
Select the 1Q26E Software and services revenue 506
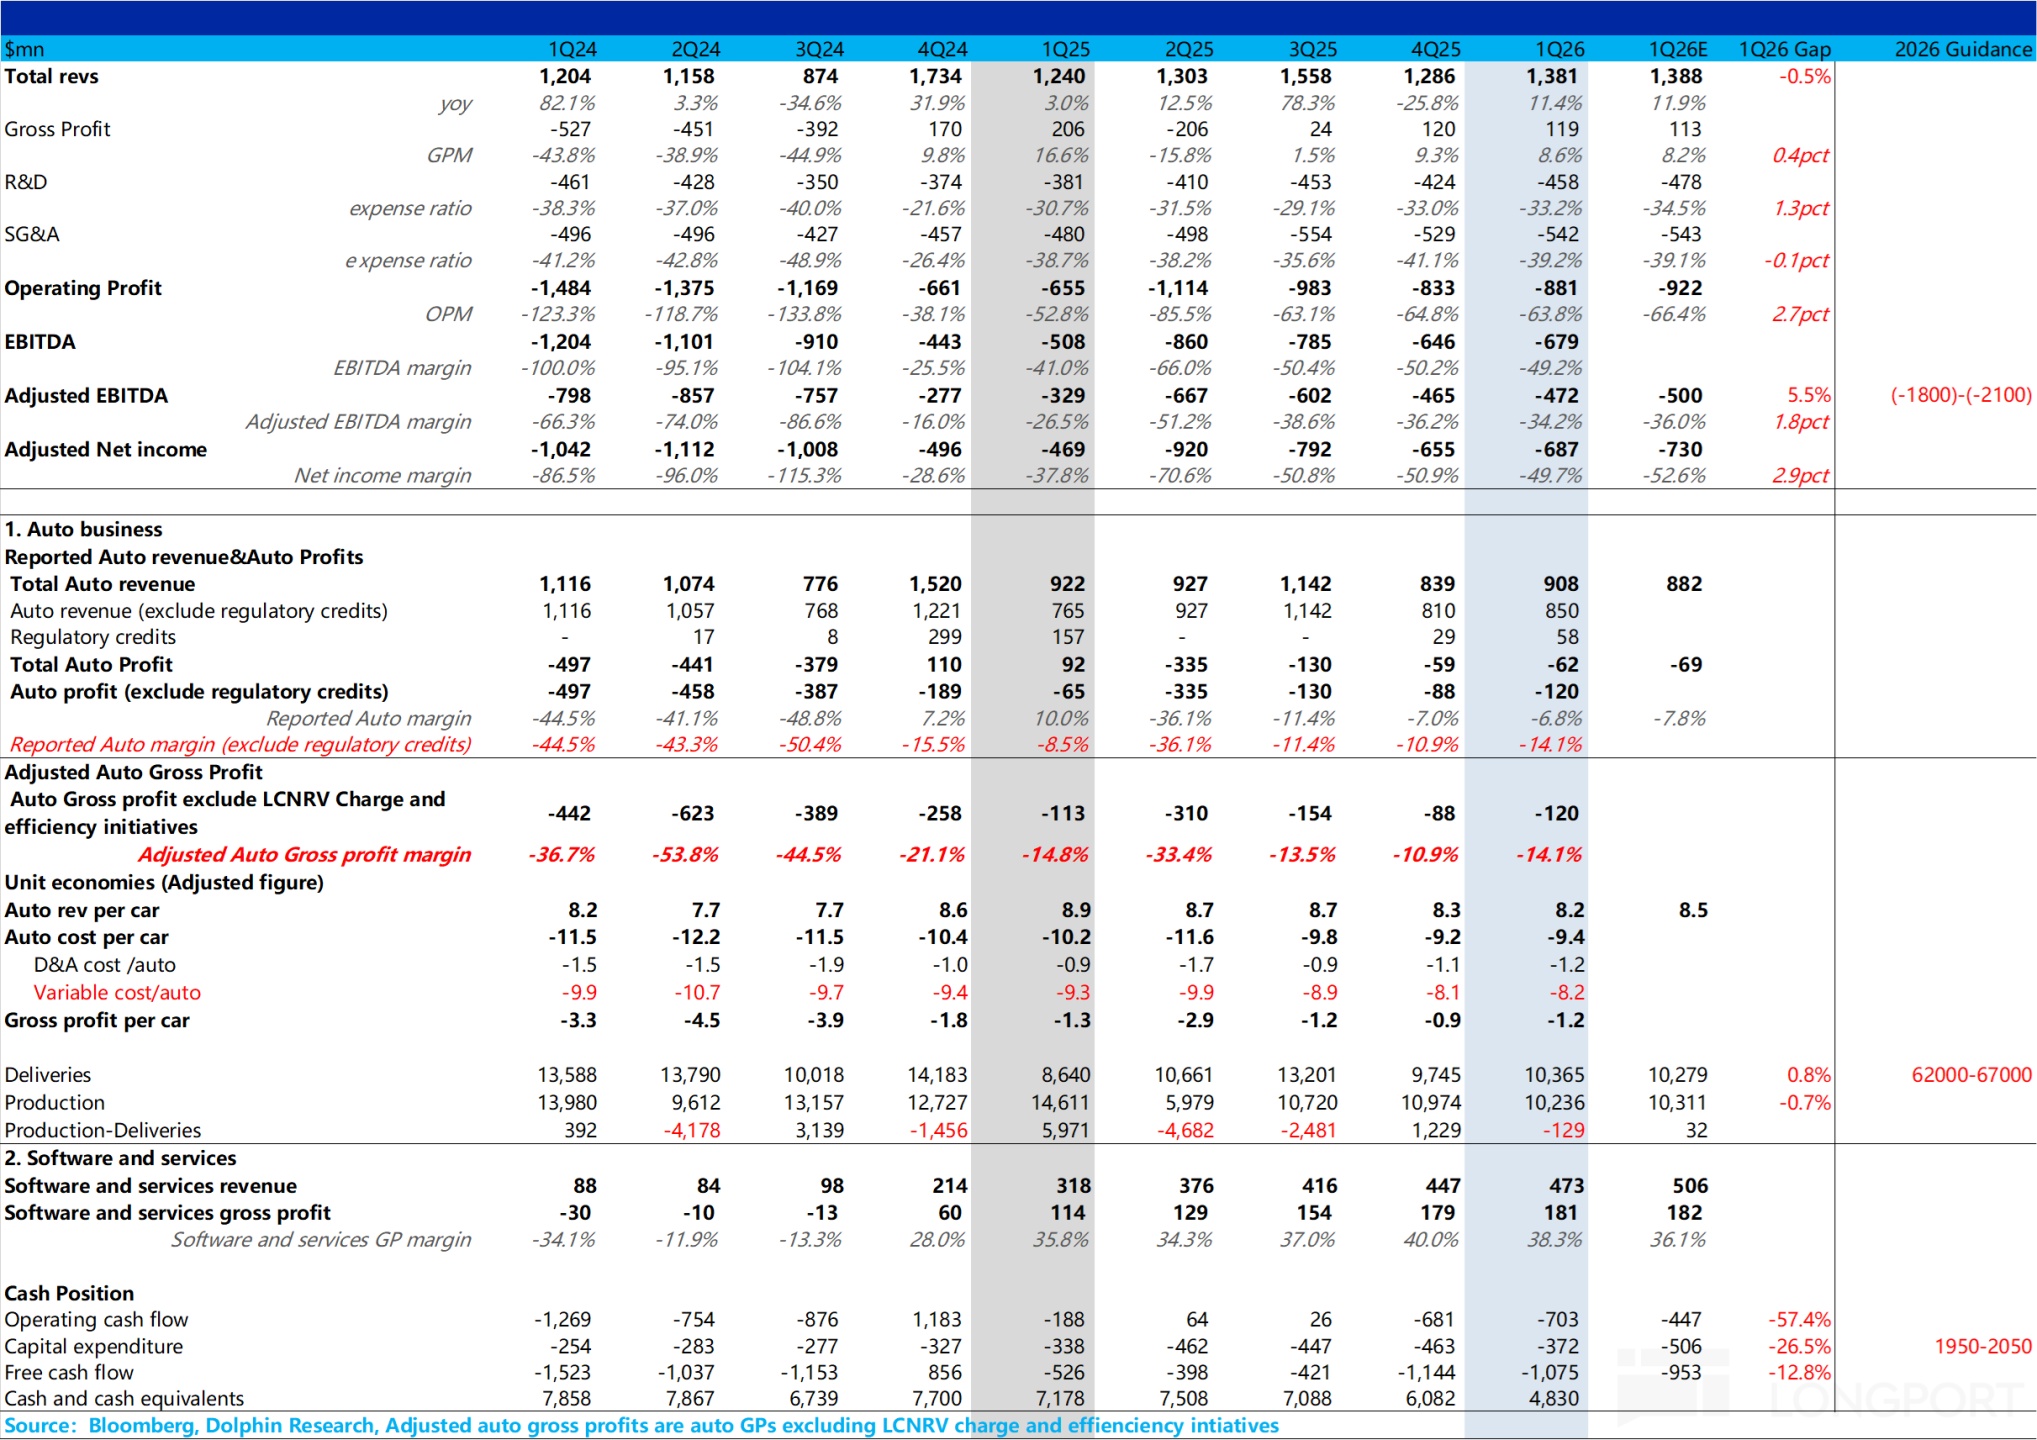1690,1186
